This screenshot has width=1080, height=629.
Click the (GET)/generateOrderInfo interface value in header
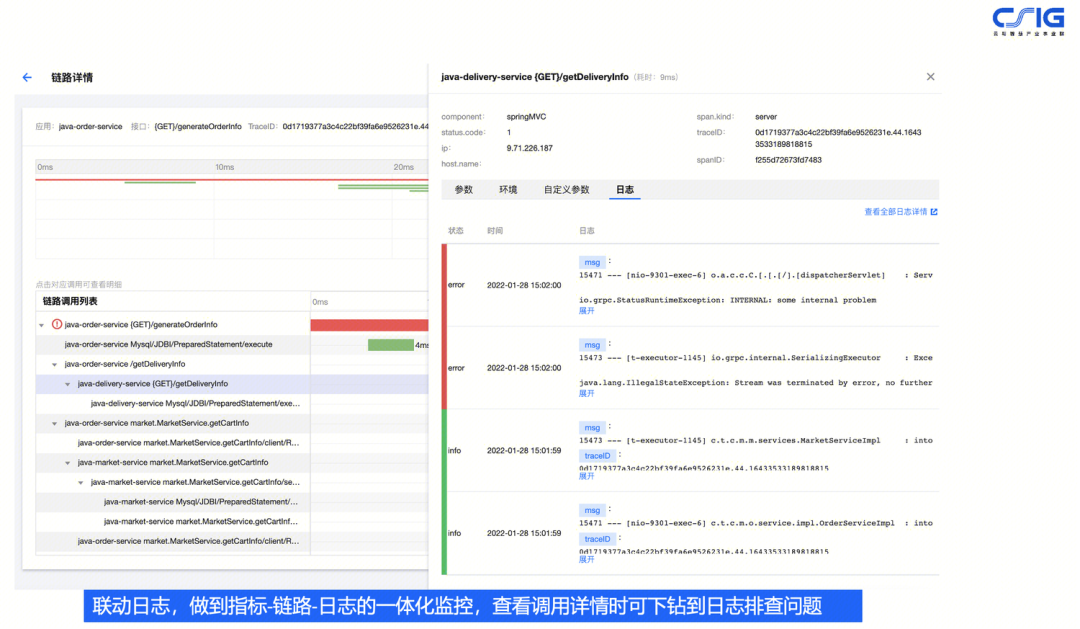(x=198, y=127)
